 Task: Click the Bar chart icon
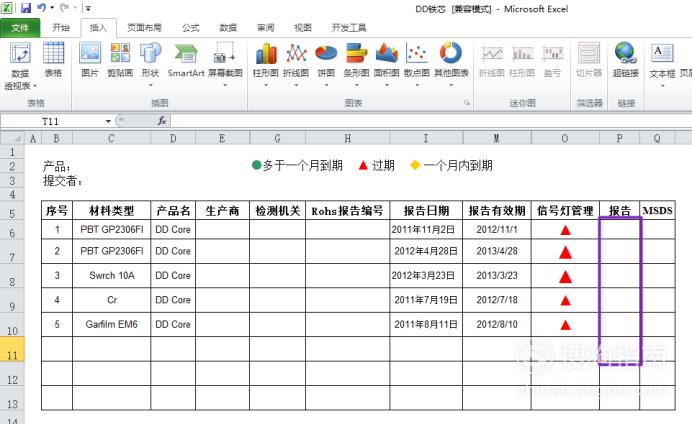(356, 53)
